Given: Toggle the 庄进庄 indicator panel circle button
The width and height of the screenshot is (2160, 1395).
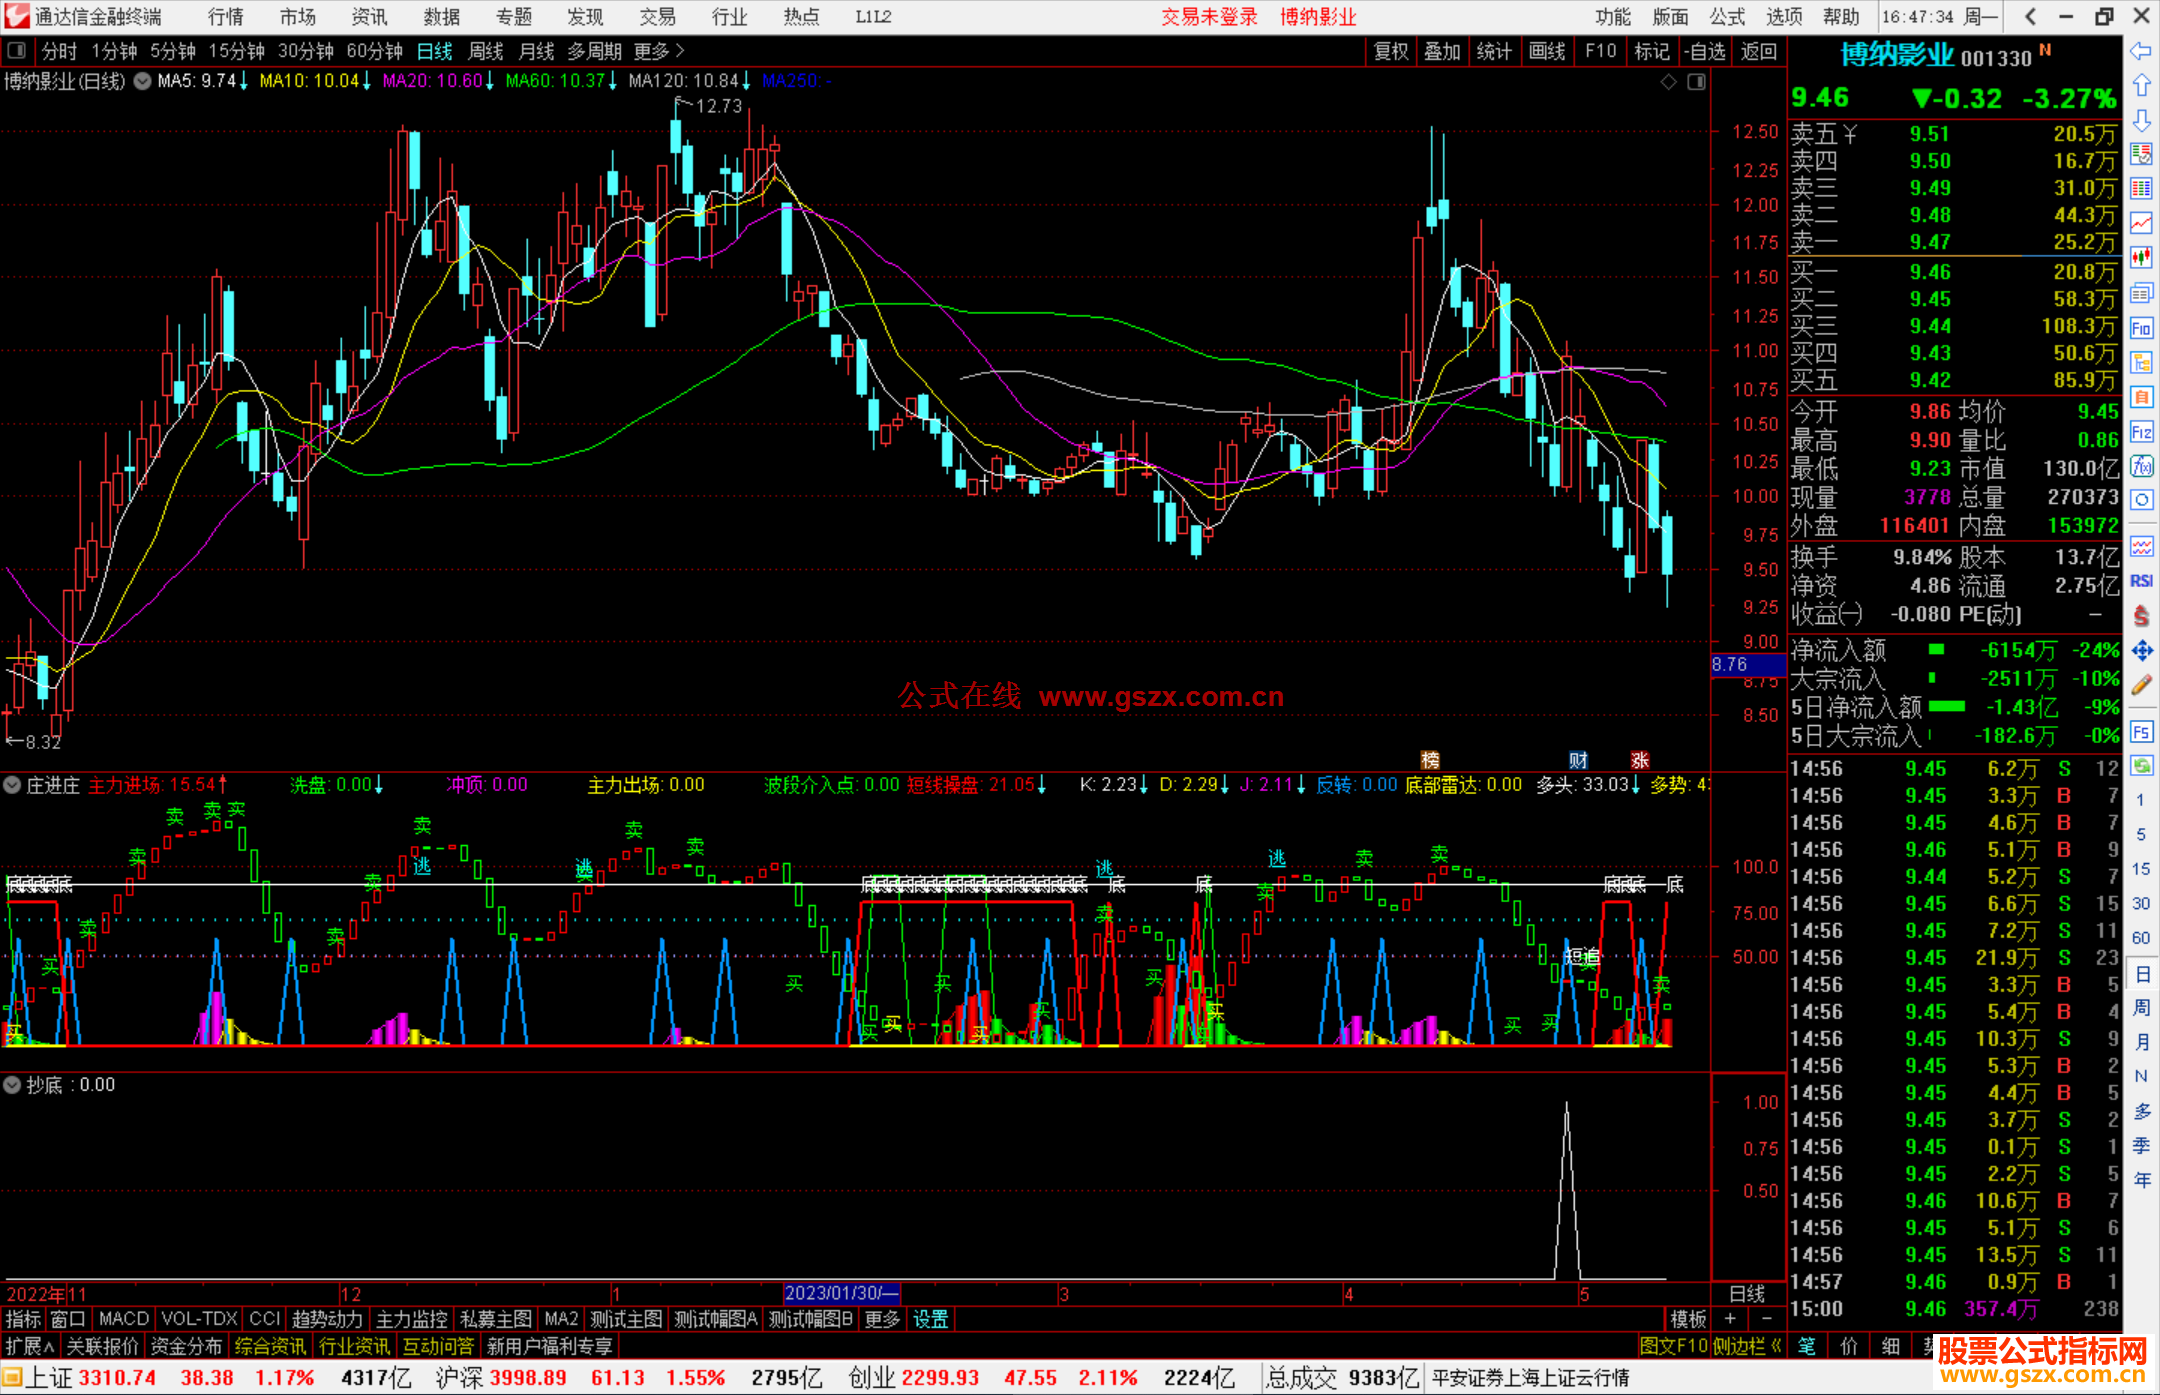Looking at the screenshot, I should tap(12, 785).
